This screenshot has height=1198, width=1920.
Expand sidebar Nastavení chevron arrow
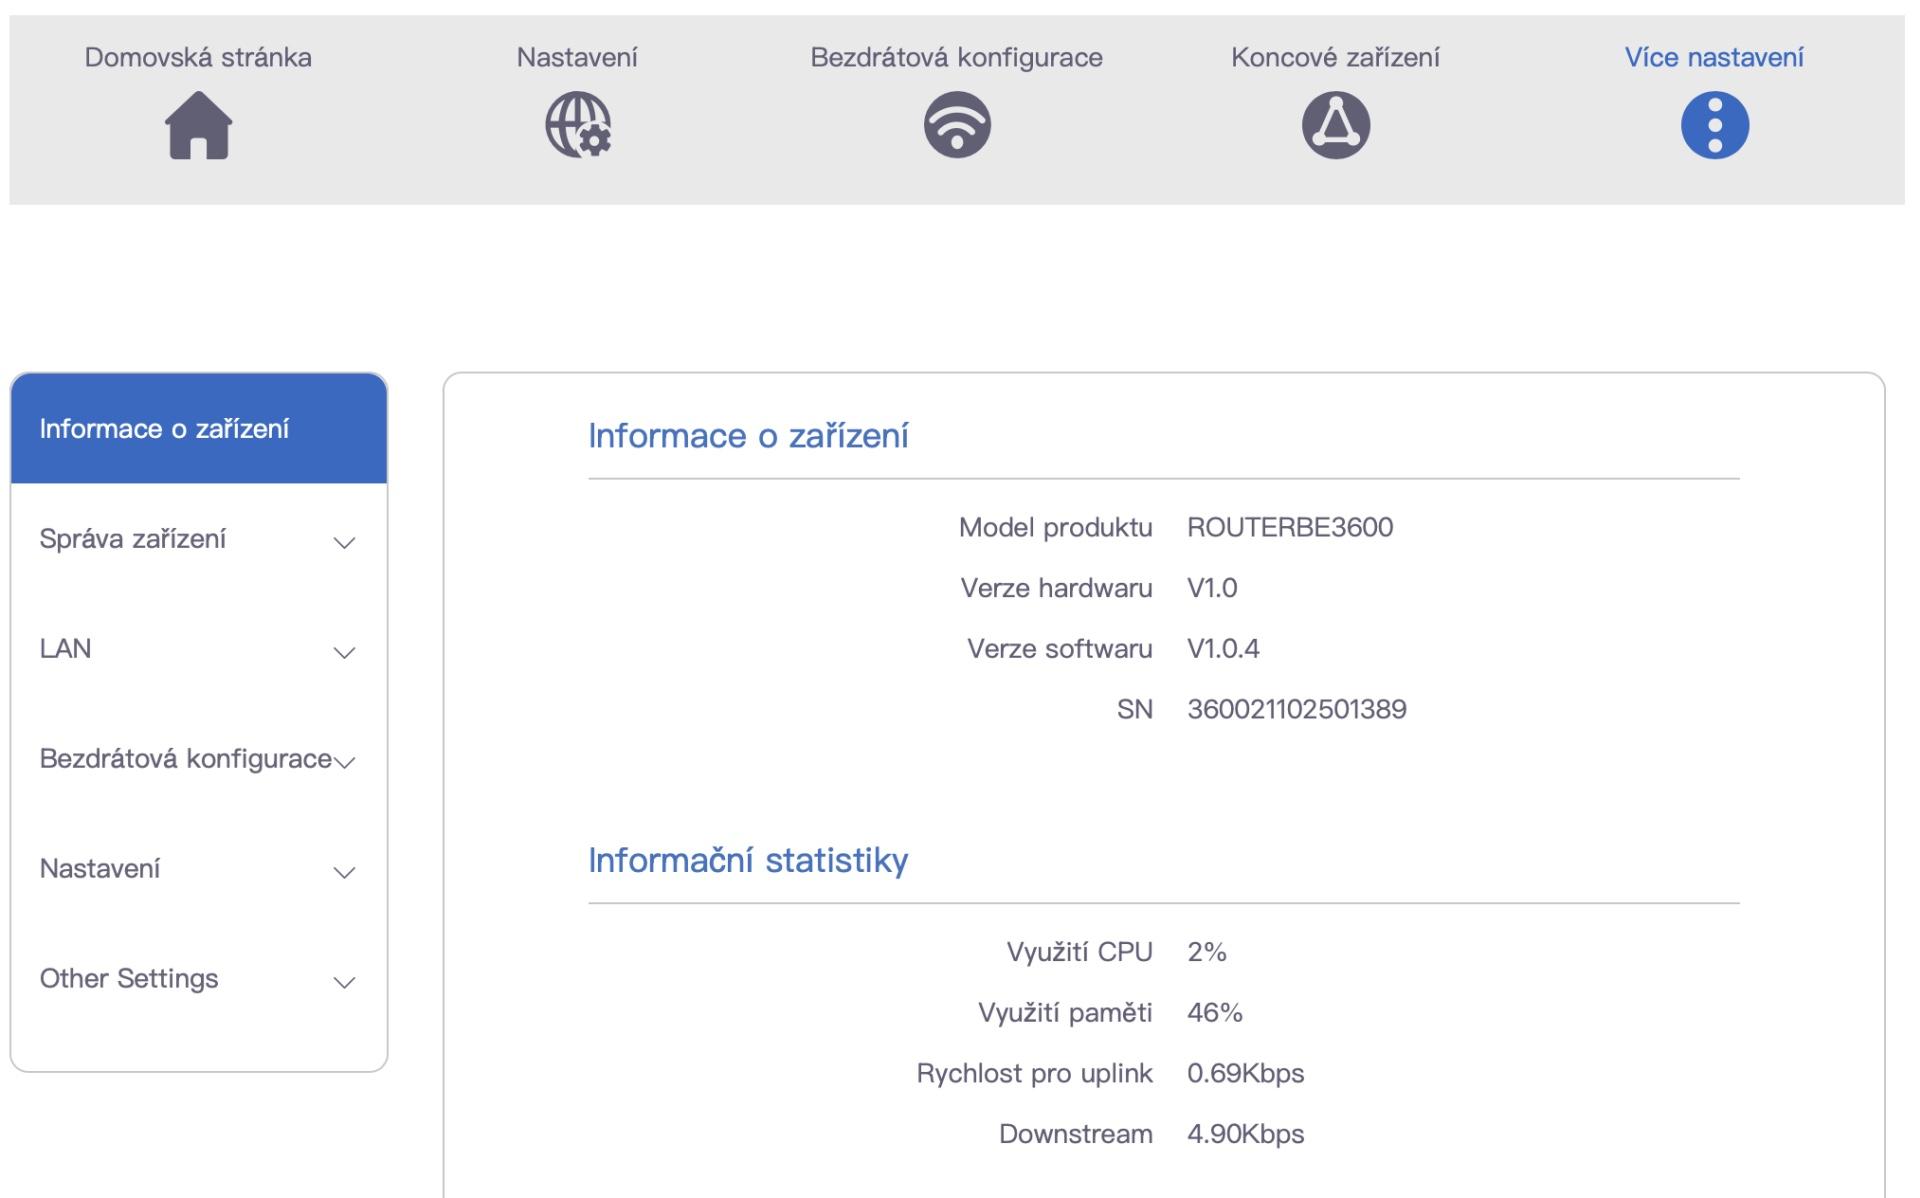pos(344,873)
